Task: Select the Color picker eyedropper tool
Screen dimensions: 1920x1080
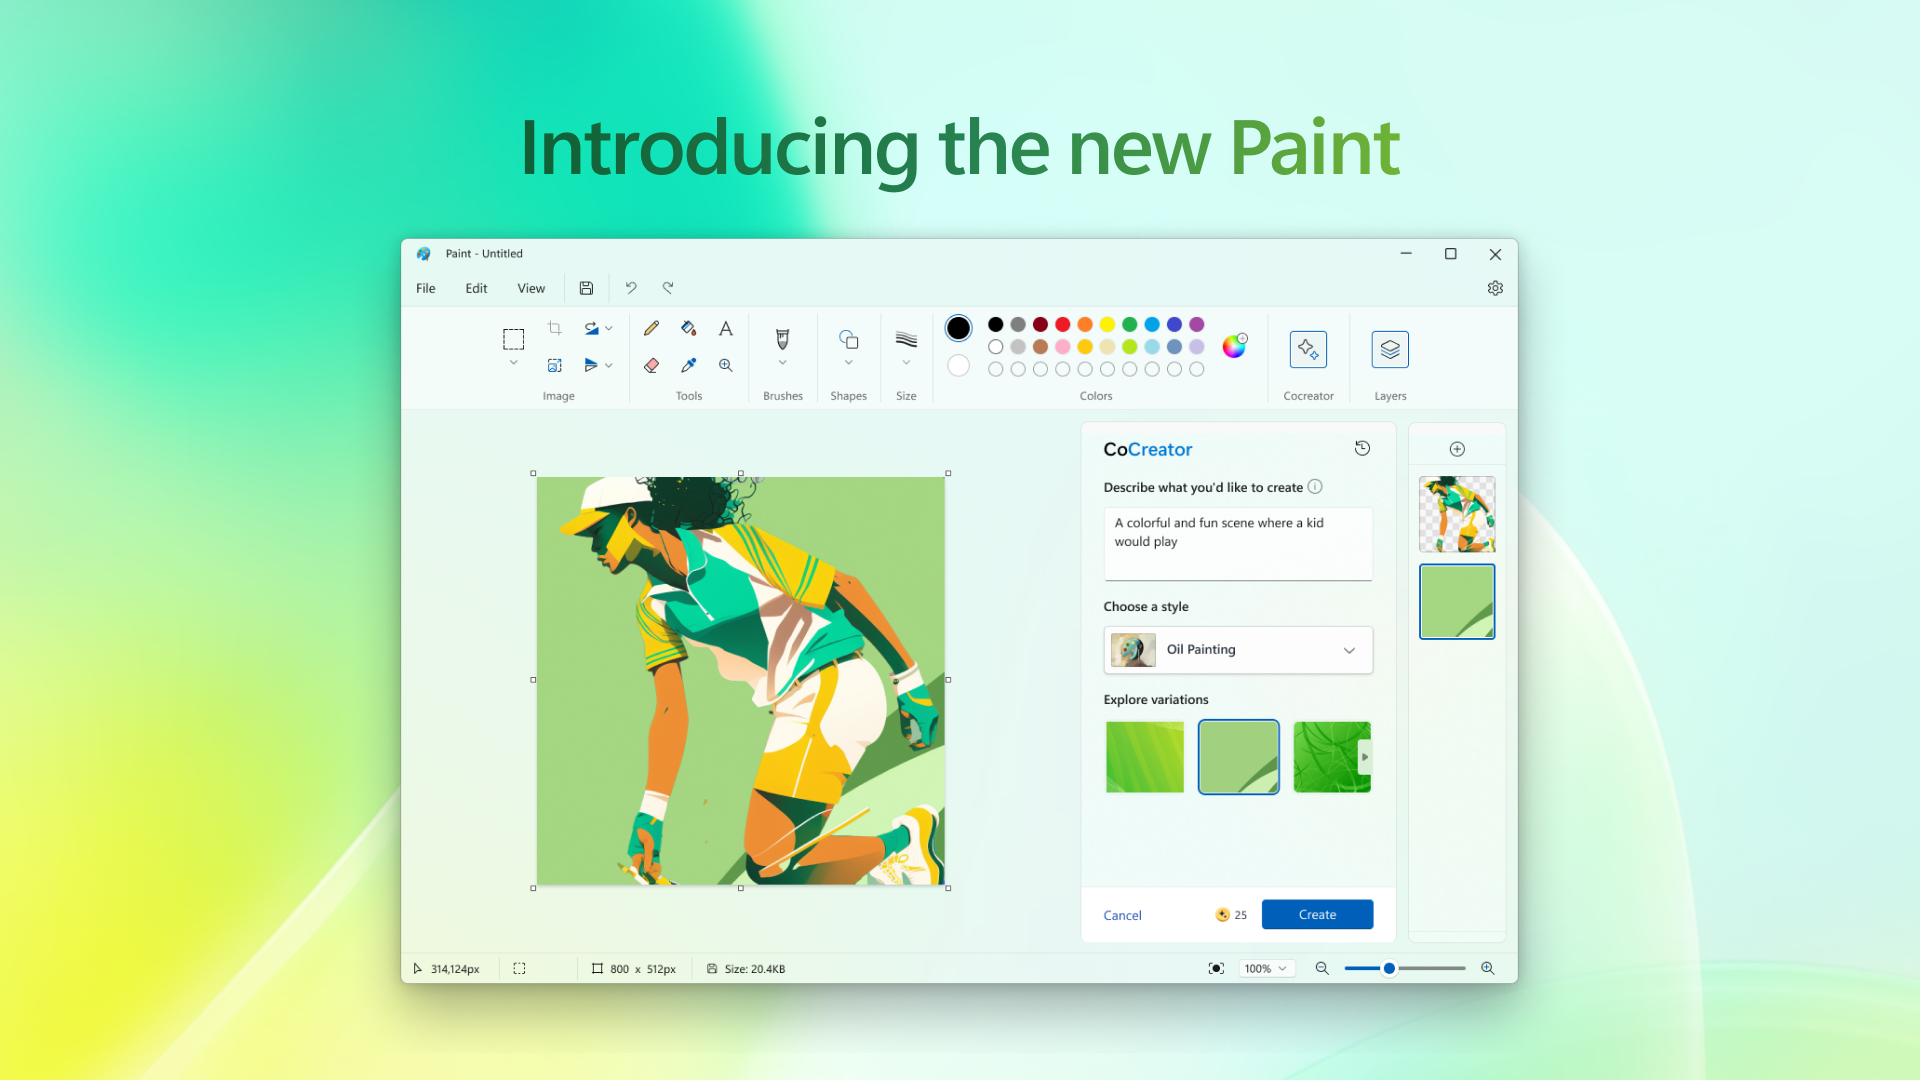Action: (688, 365)
